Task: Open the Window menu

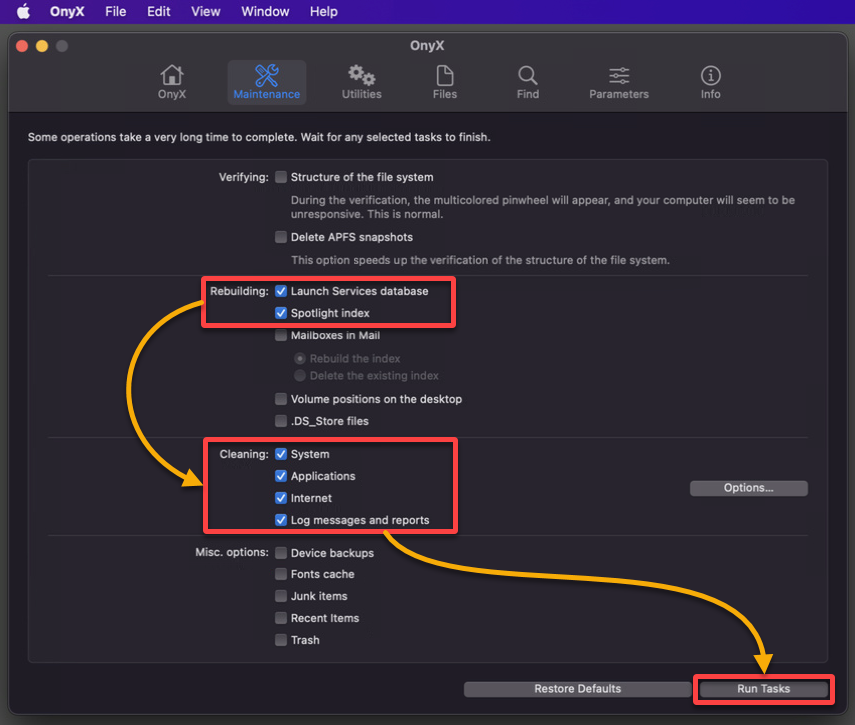Action: tap(265, 11)
